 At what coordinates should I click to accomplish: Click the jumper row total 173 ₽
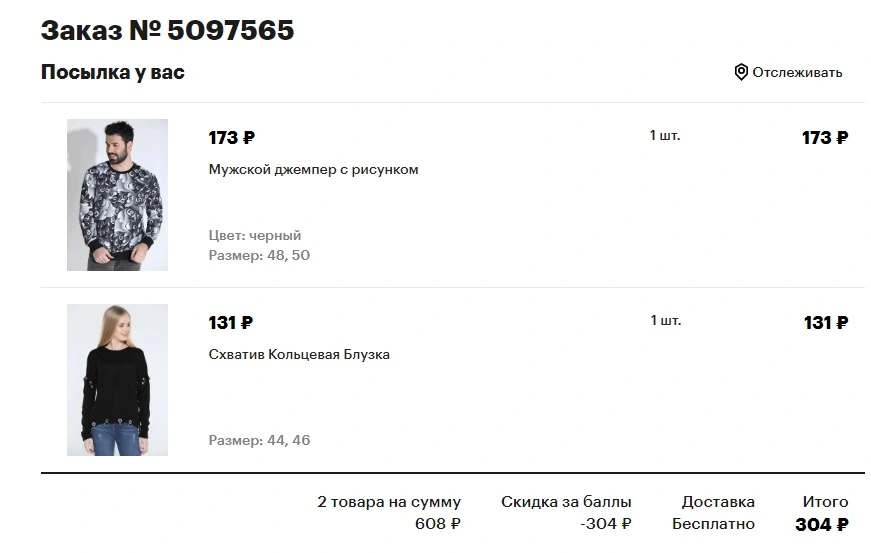(825, 137)
